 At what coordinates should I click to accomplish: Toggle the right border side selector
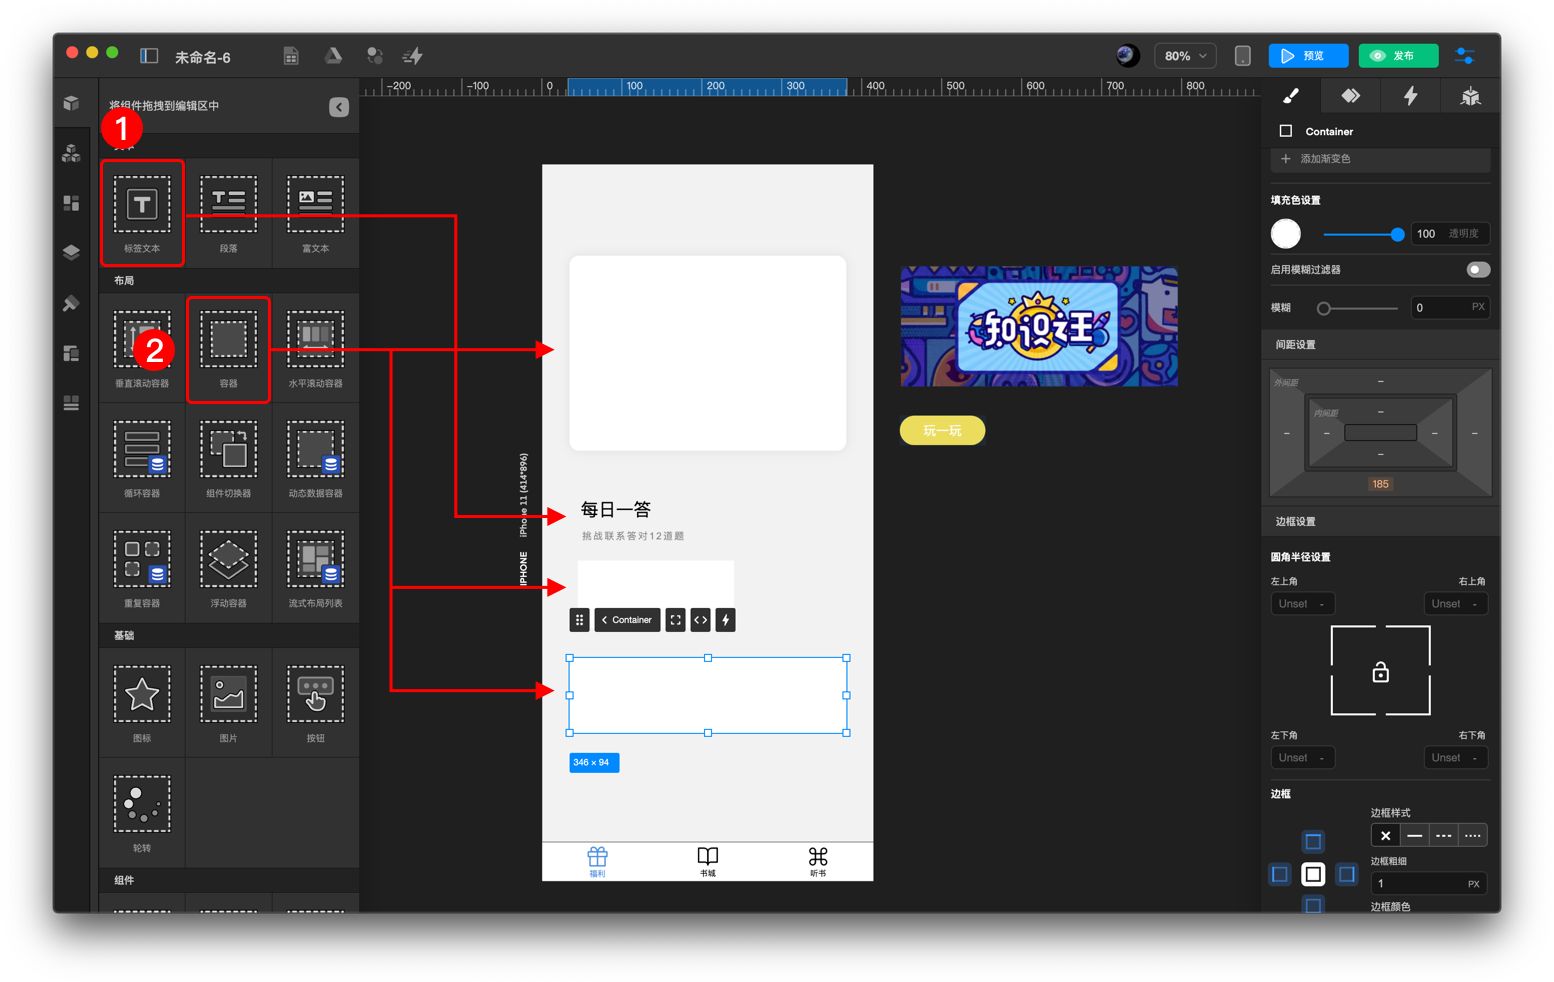coord(1347,874)
